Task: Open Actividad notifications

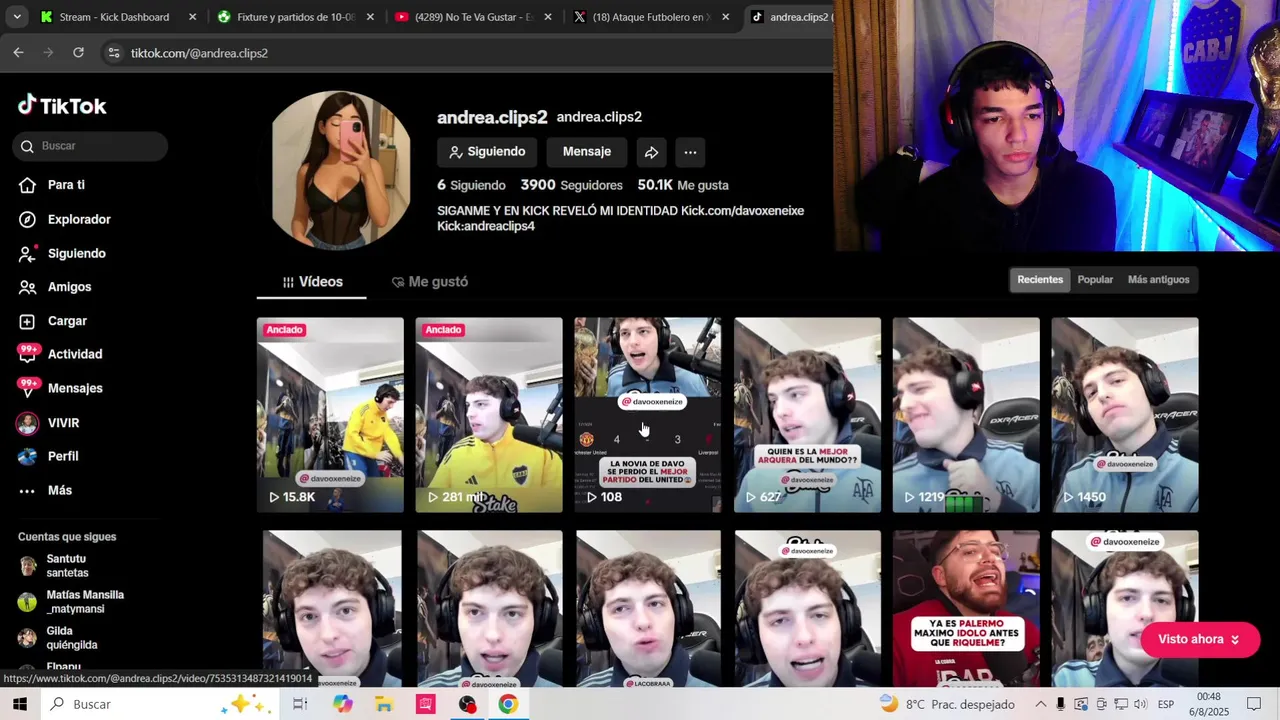Action: point(60,354)
